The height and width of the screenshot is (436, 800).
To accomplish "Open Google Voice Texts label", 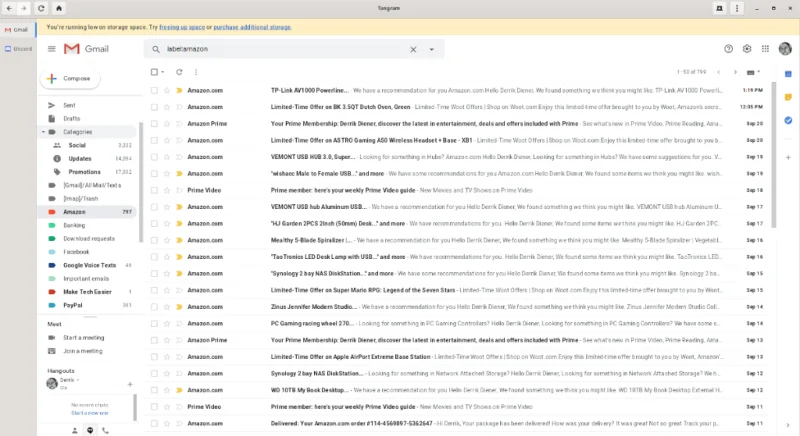I will point(89,265).
